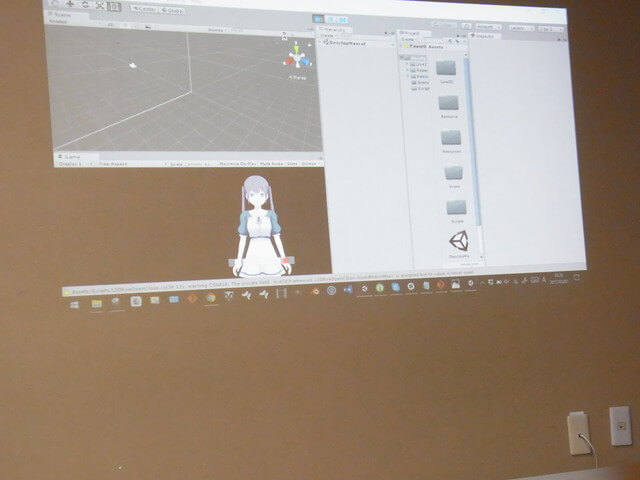Open the Cloud services icon
Image resolution: width=640 pixels, height=480 pixels.
coord(467,26)
